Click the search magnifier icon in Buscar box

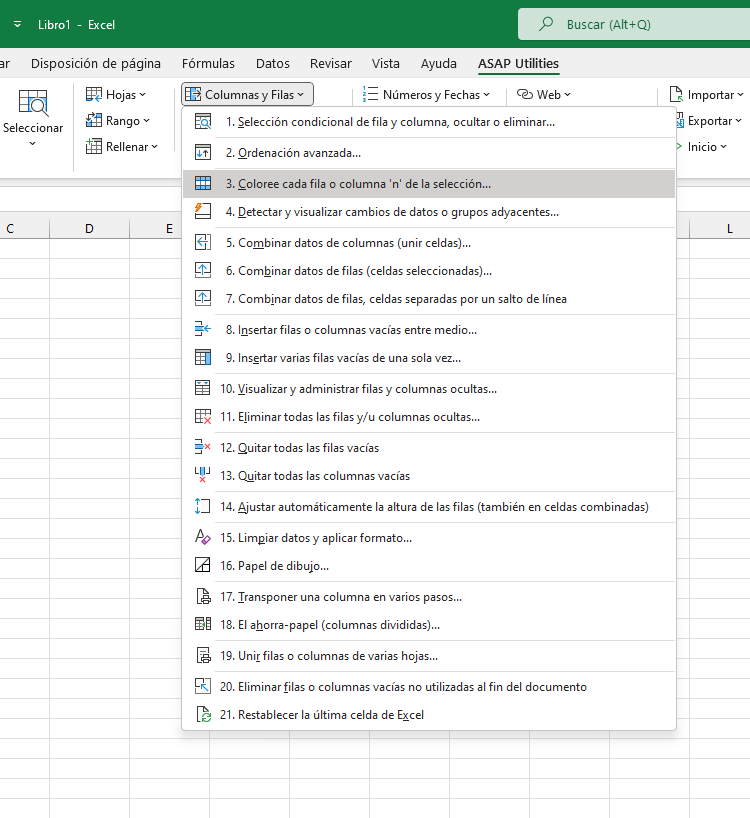[546, 23]
